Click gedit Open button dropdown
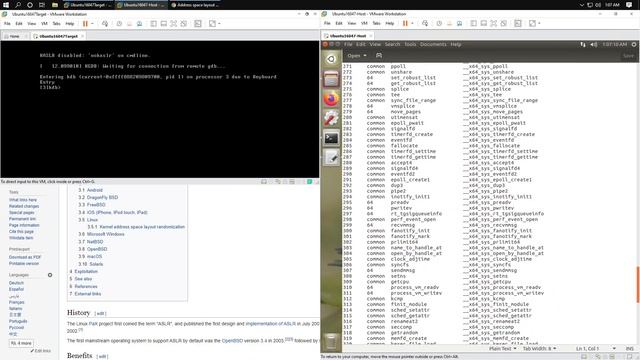 (357, 56)
